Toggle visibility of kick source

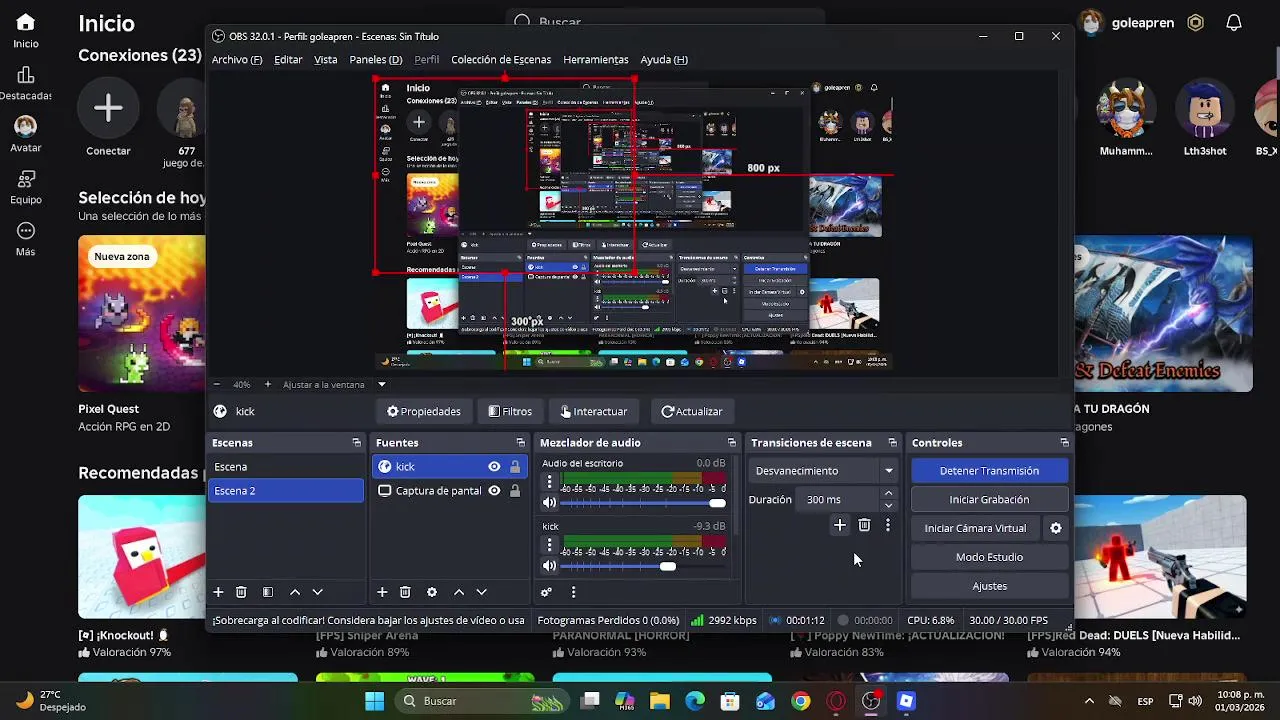494,466
